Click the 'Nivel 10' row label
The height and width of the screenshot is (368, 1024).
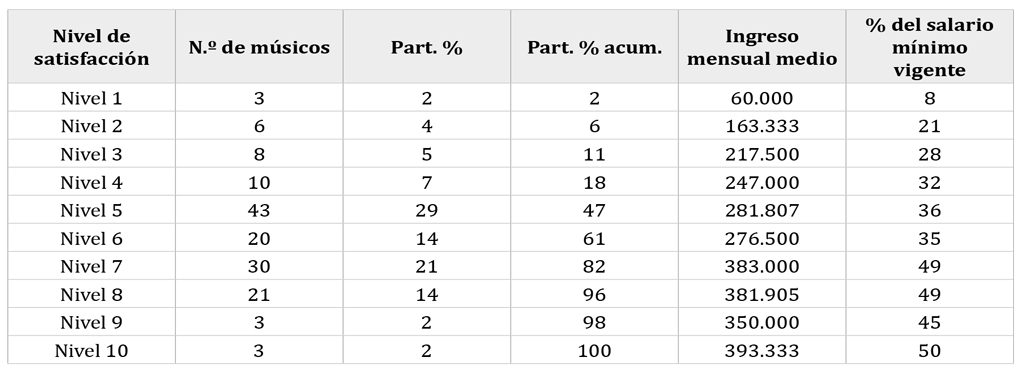coord(91,350)
